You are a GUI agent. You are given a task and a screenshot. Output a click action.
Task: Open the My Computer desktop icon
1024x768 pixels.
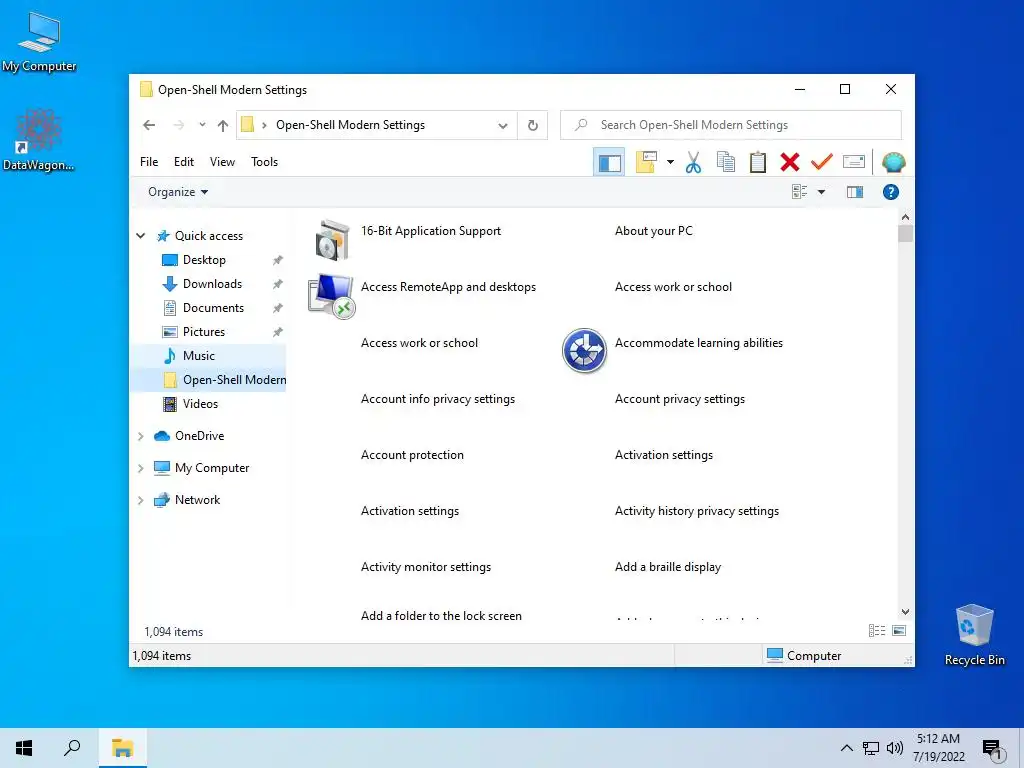pos(39,42)
